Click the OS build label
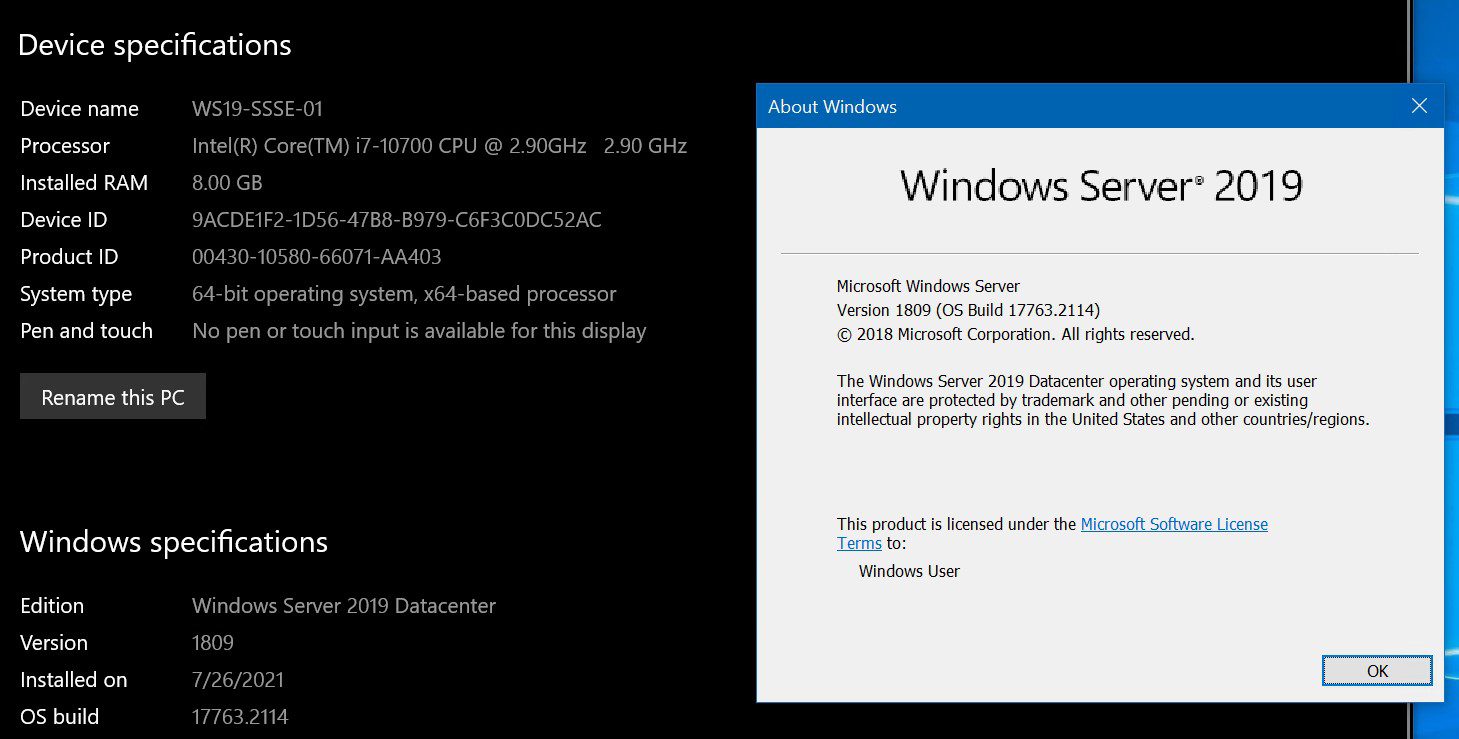The height and width of the screenshot is (739, 1459). click(60, 717)
